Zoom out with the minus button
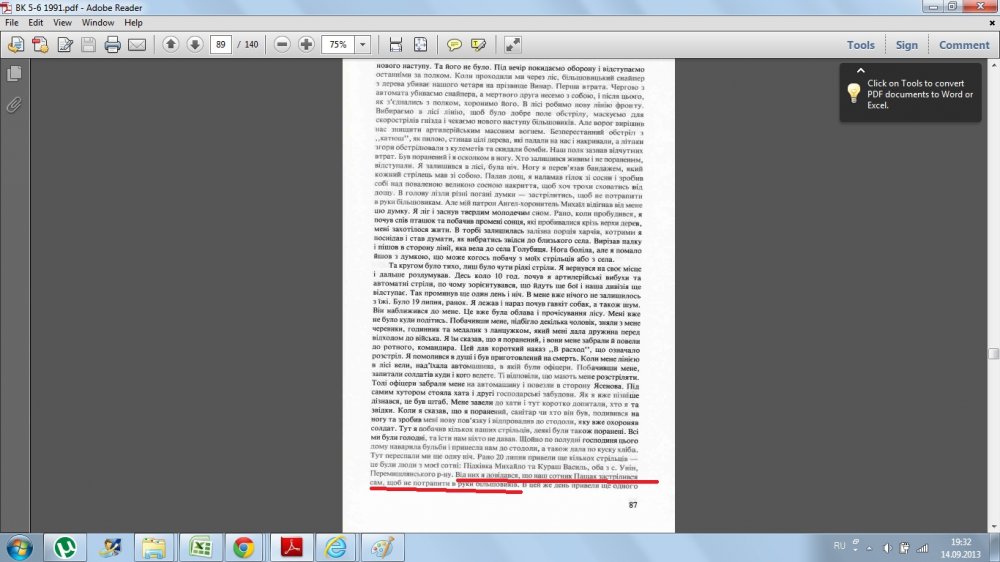 282,44
